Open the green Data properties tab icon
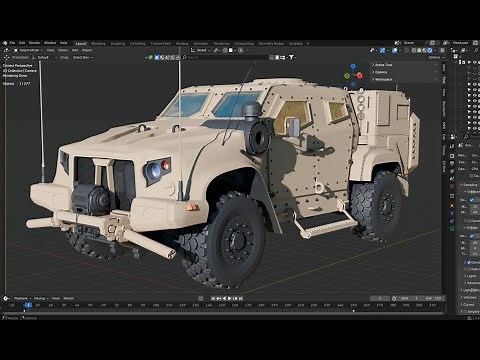The image size is (480, 360). point(452,229)
